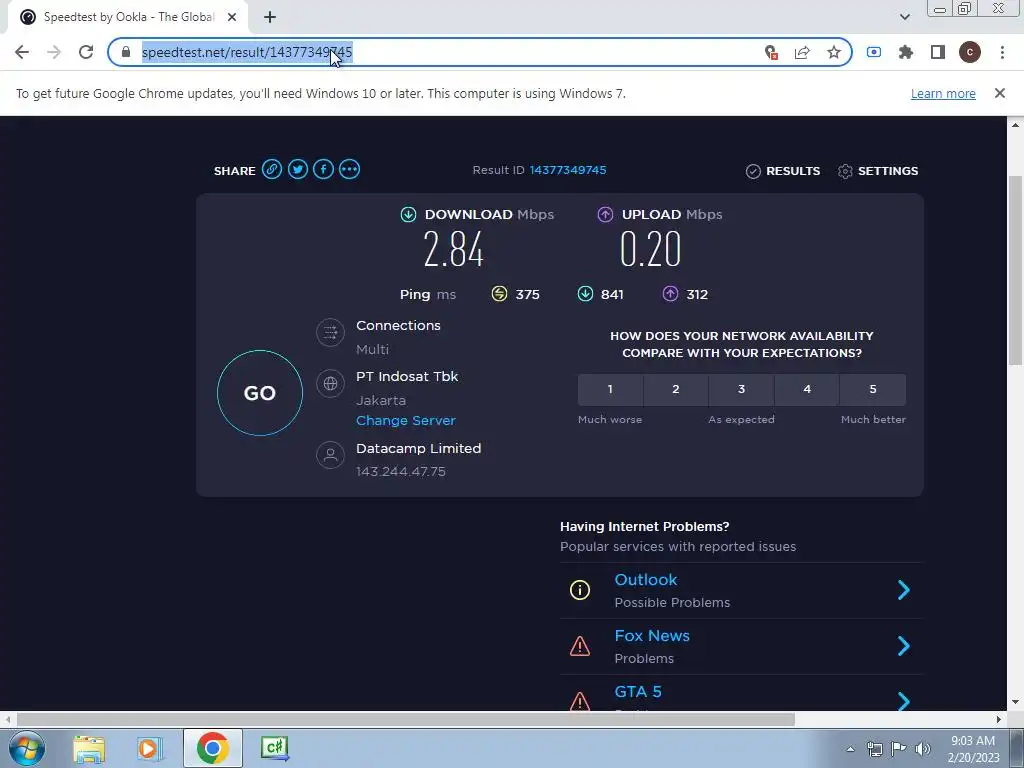Click the share page icon in address bar

tap(802, 52)
